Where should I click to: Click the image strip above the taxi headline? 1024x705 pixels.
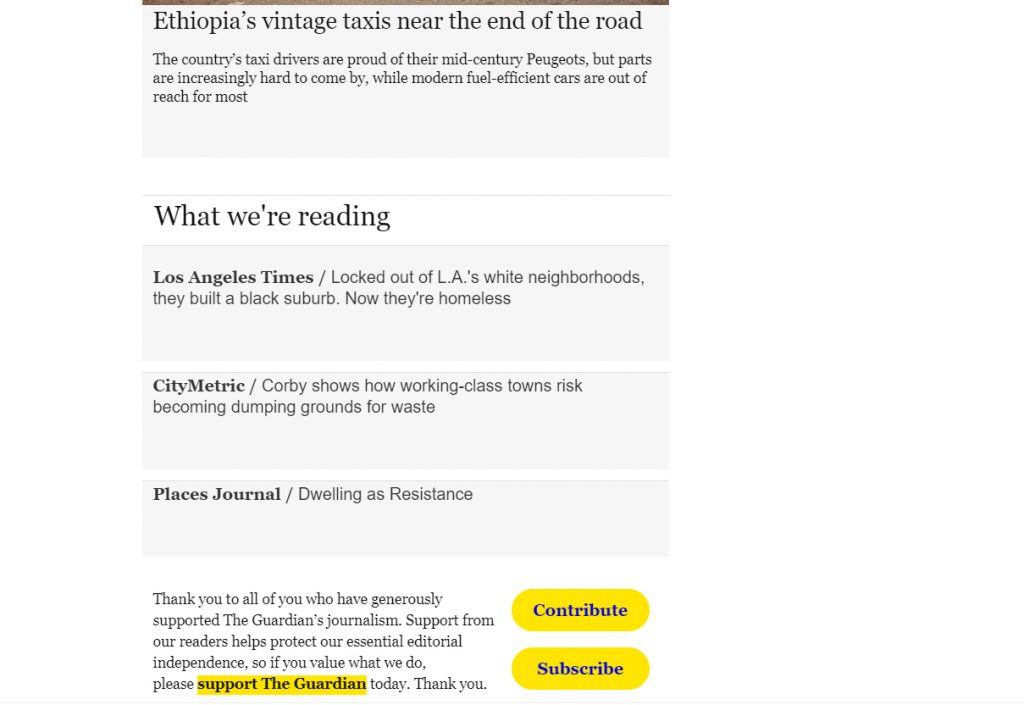pyautogui.click(x=406, y=2)
